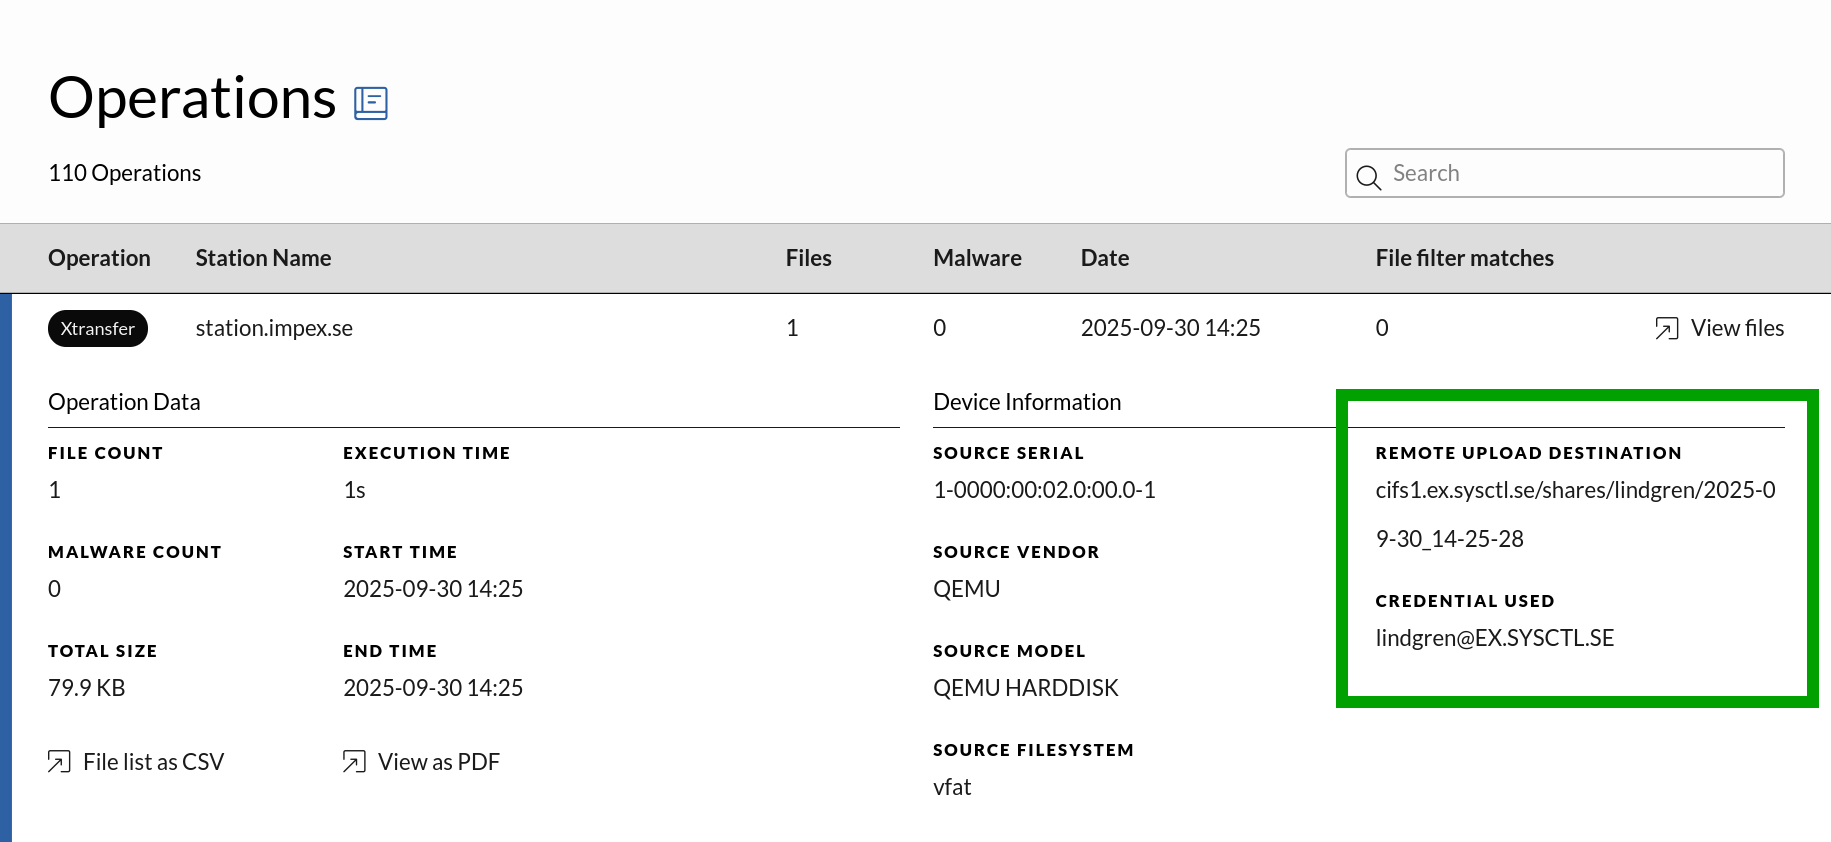
Task: Select the remote upload destination path
Action: [x=1574, y=490]
